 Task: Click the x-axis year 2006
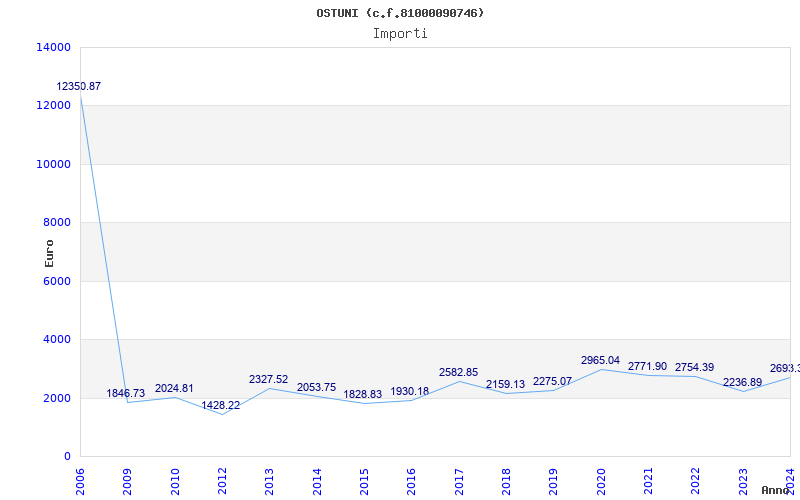click(80, 482)
